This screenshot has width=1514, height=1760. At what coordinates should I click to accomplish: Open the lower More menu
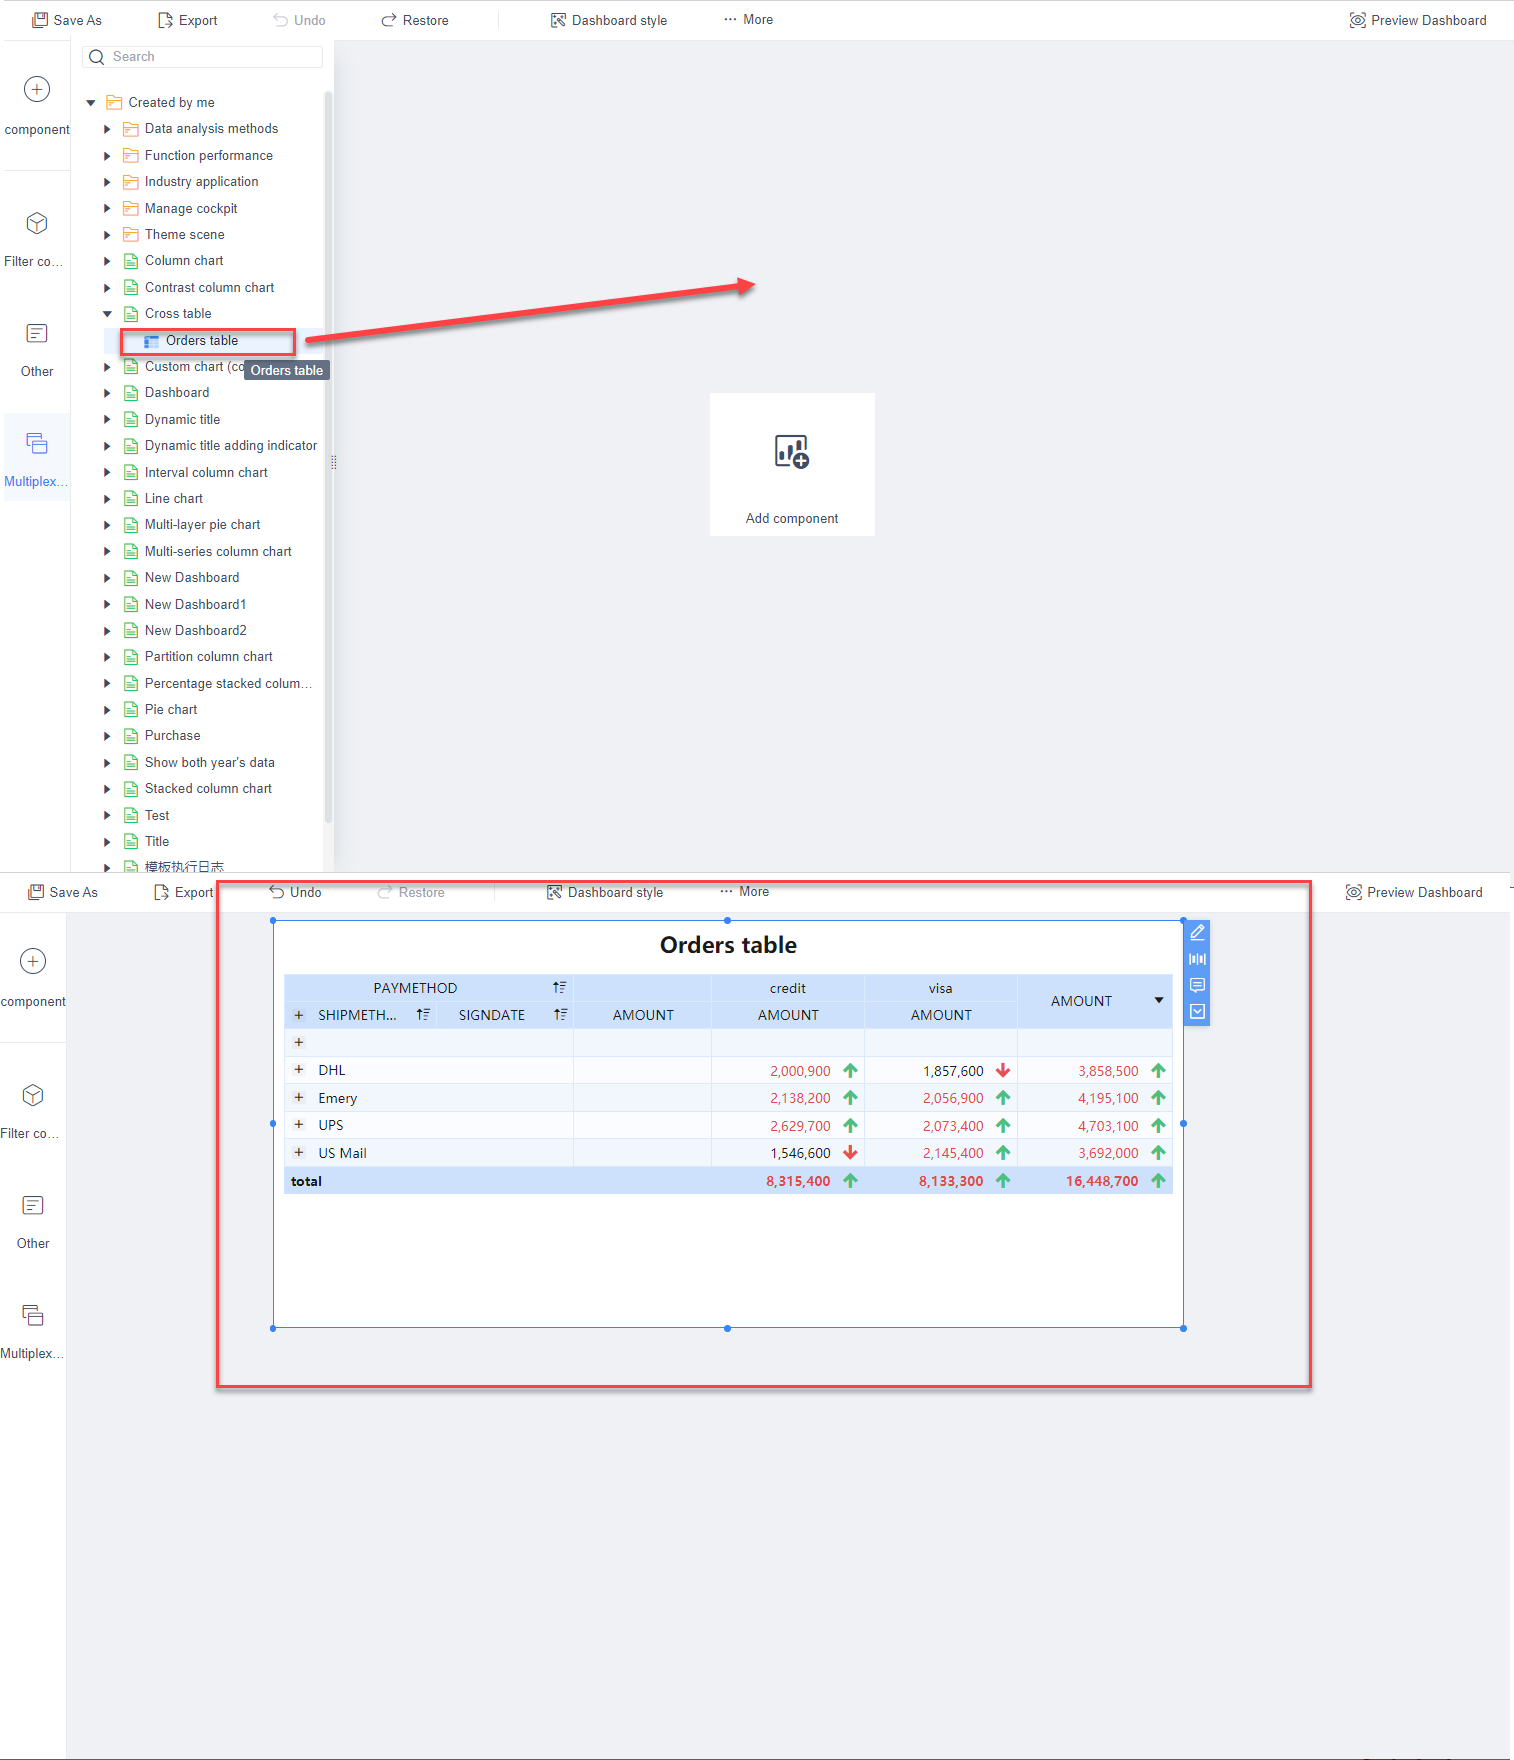pos(744,891)
